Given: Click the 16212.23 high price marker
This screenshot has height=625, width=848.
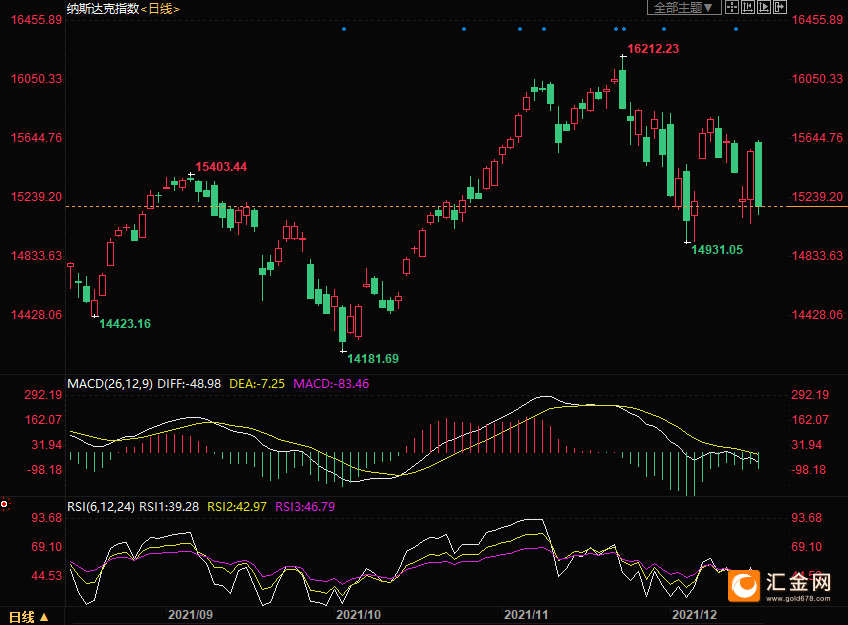Looking at the screenshot, I should click(x=653, y=49).
